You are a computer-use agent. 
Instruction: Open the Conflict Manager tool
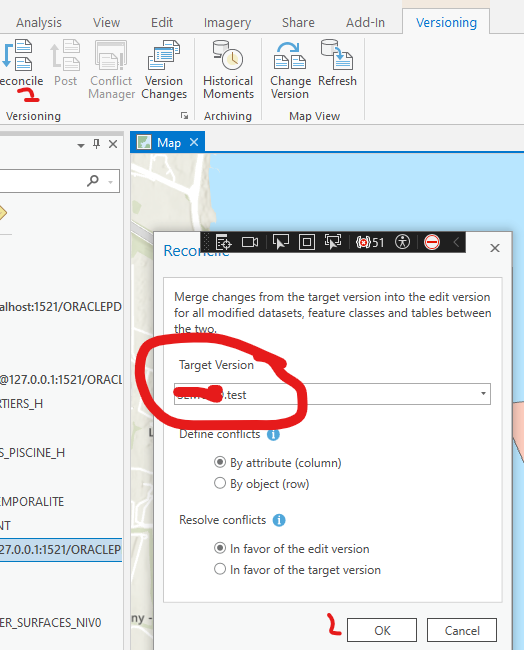111,70
